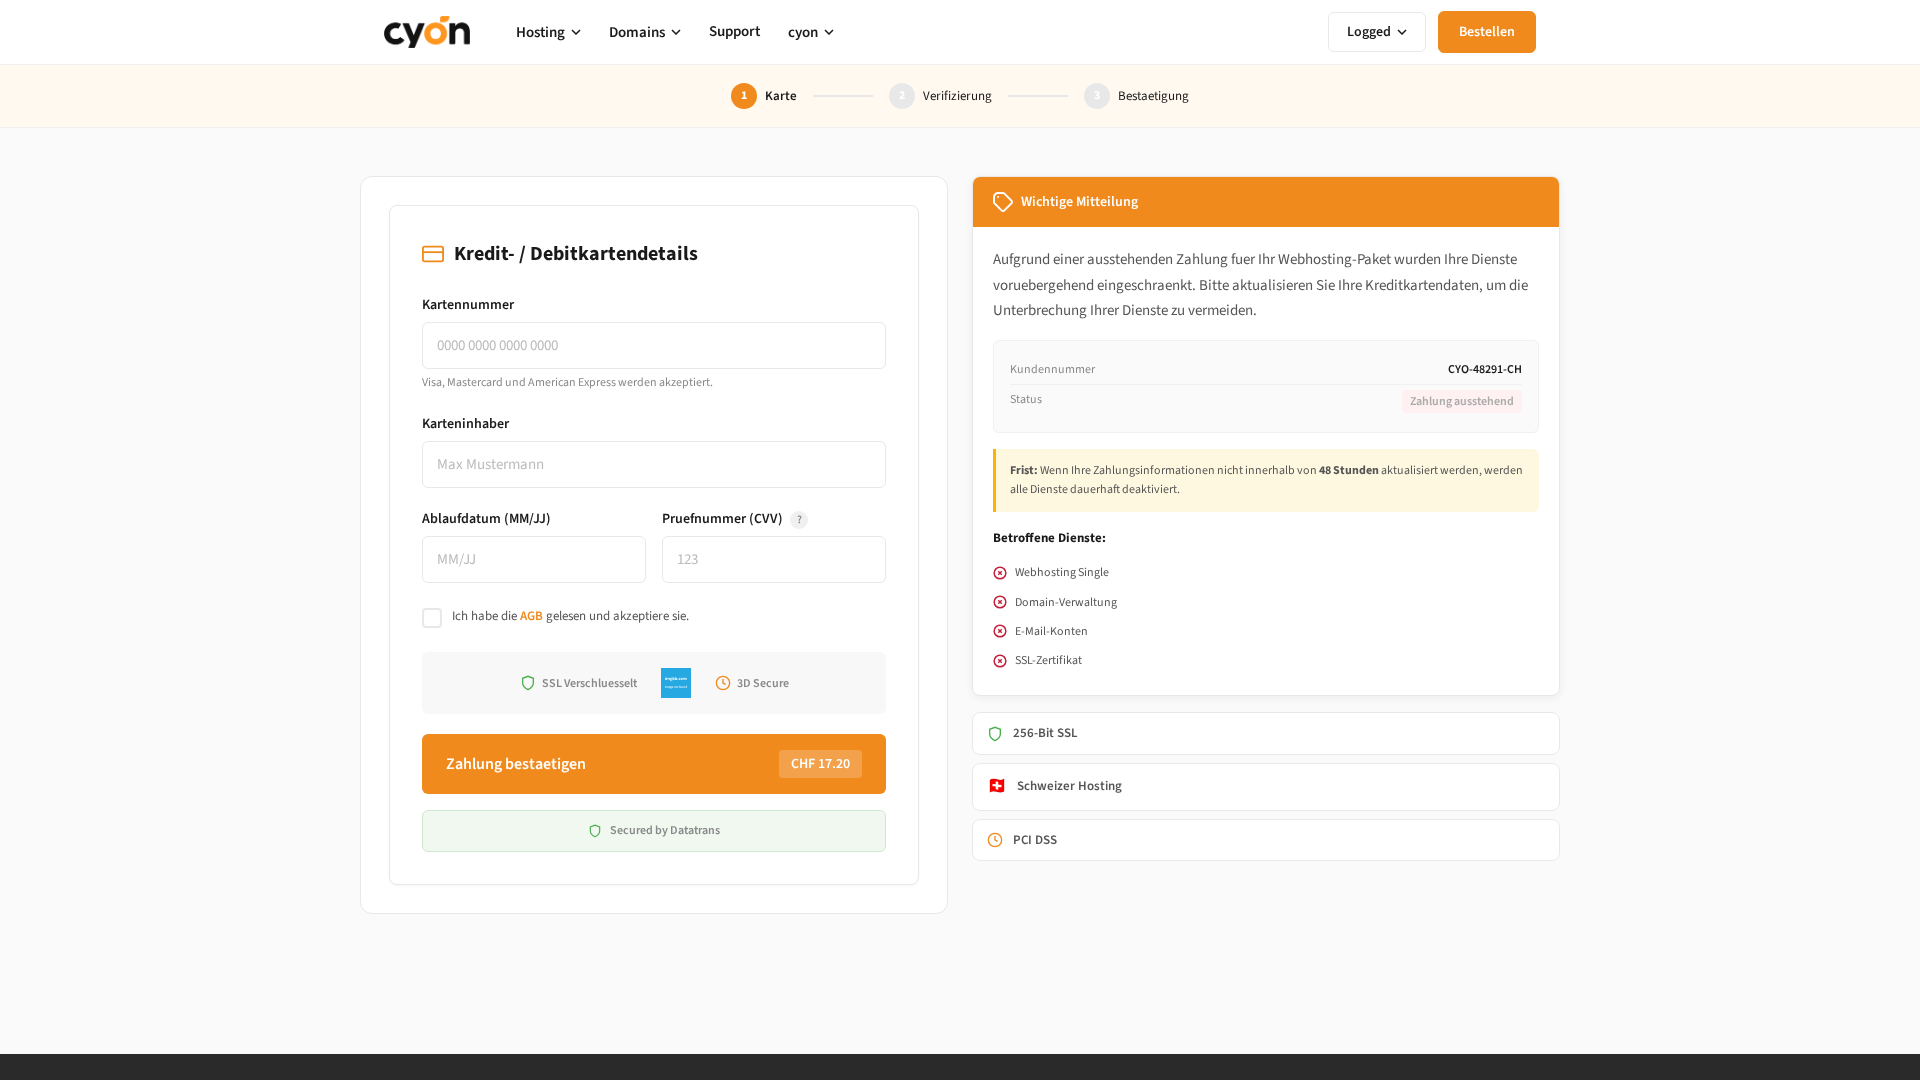Click customer number CYO-48291-CH

[1485, 369]
